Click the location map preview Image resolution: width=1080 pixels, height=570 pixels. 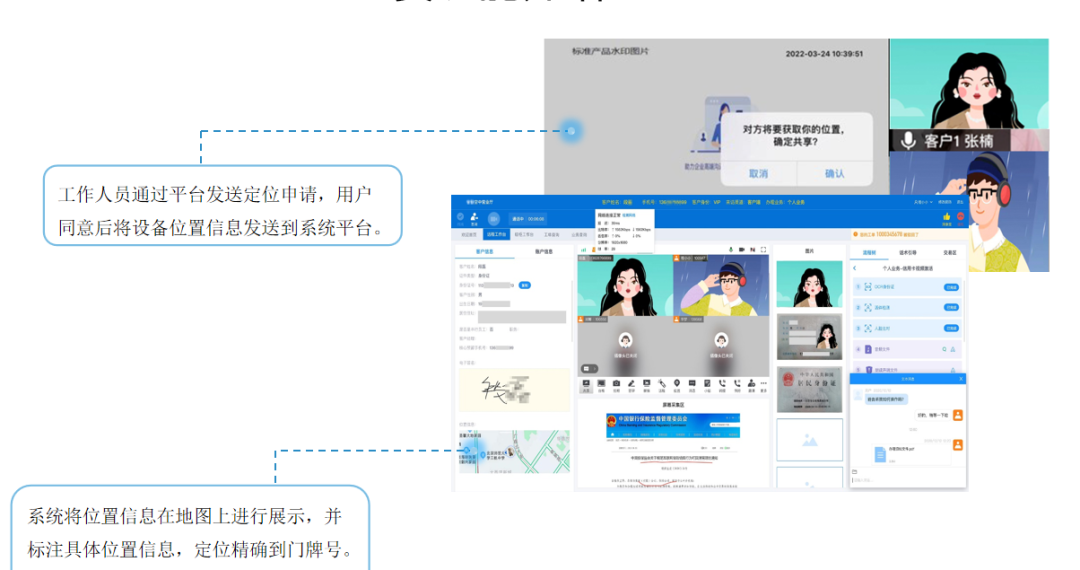click(515, 452)
